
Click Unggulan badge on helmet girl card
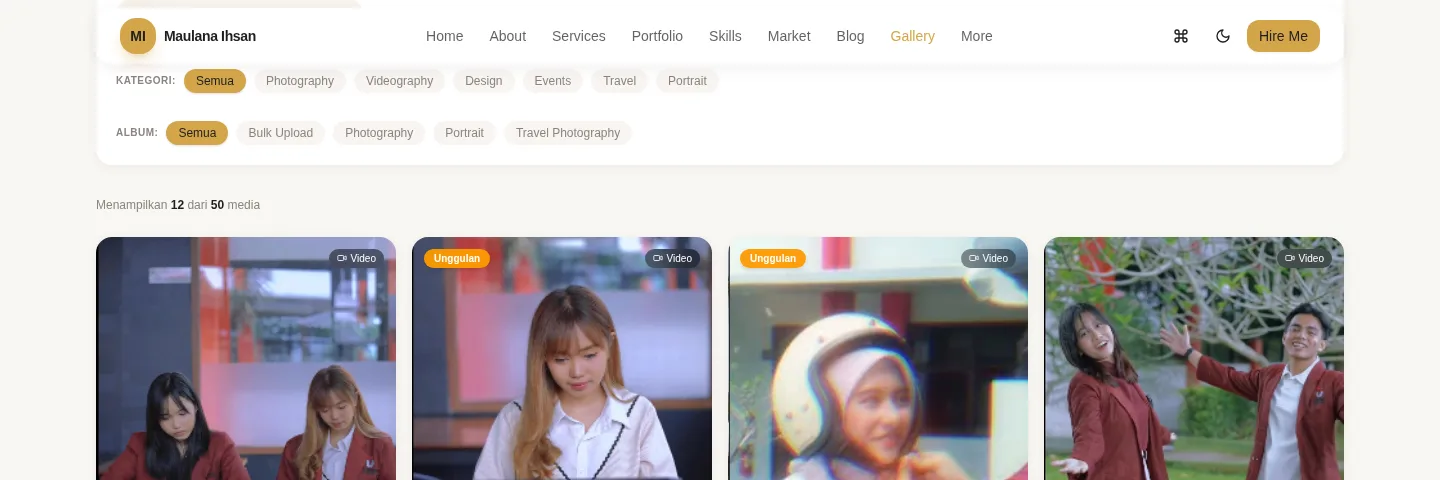[773, 258]
